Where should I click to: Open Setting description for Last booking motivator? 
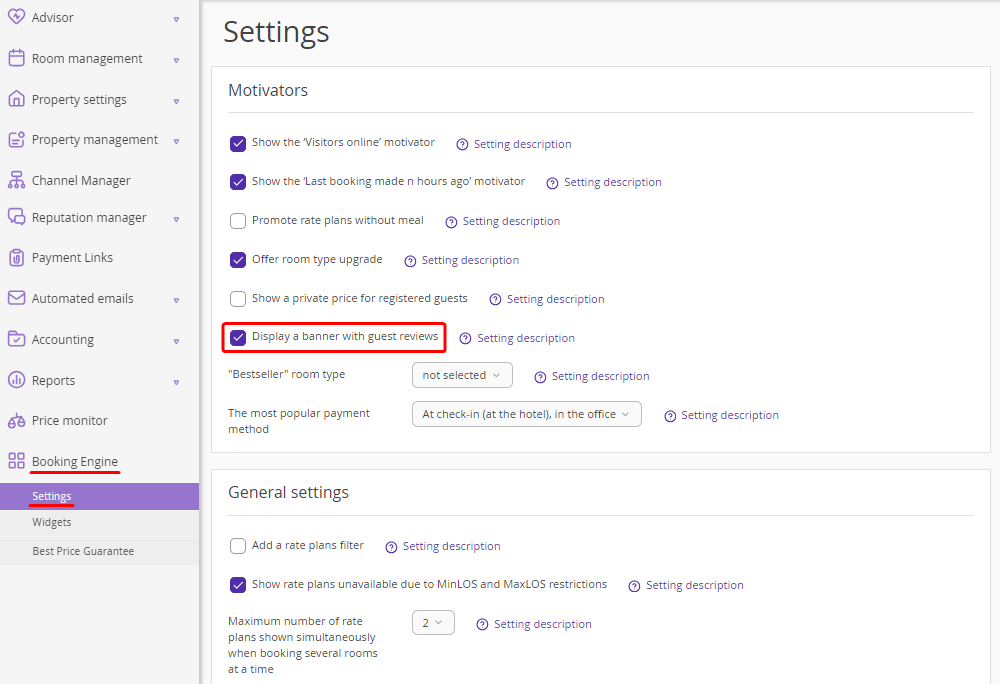(x=613, y=183)
